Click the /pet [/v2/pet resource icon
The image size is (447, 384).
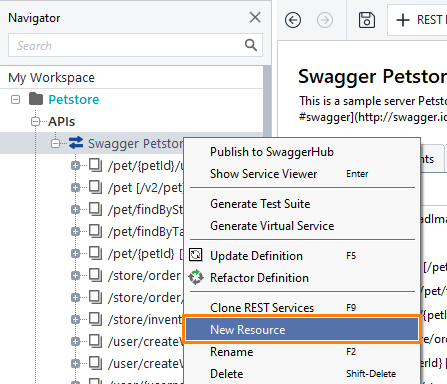96,187
